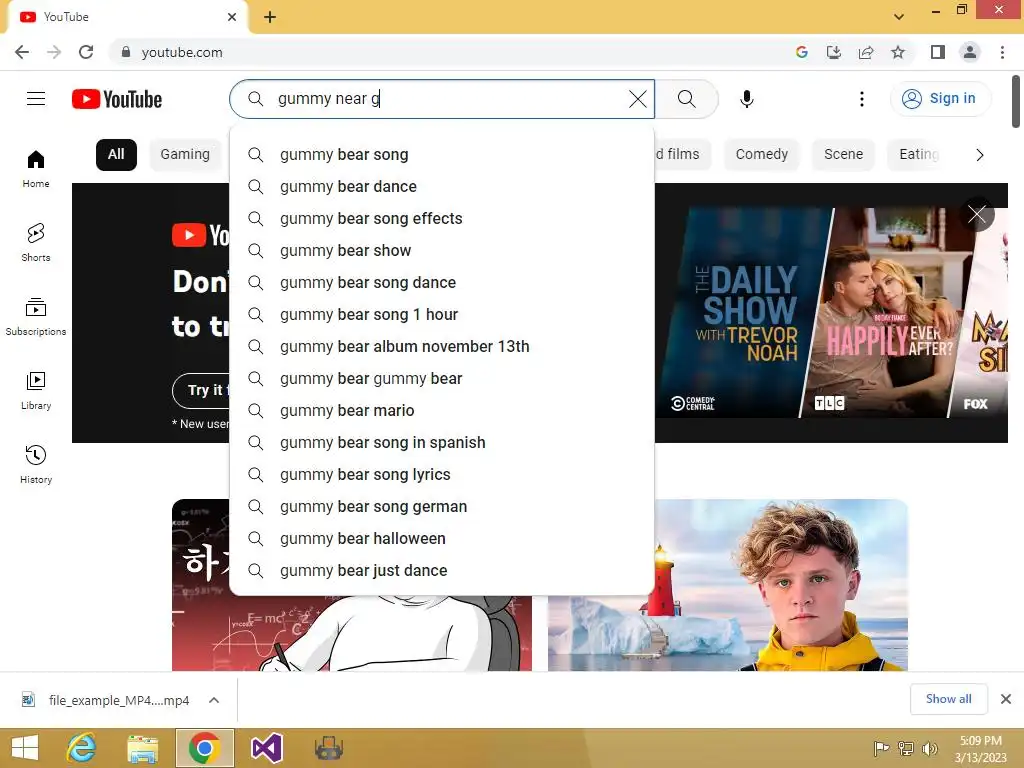Close the YouTube tab
This screenshot has height=768, width=1024.
pos(232,17)
